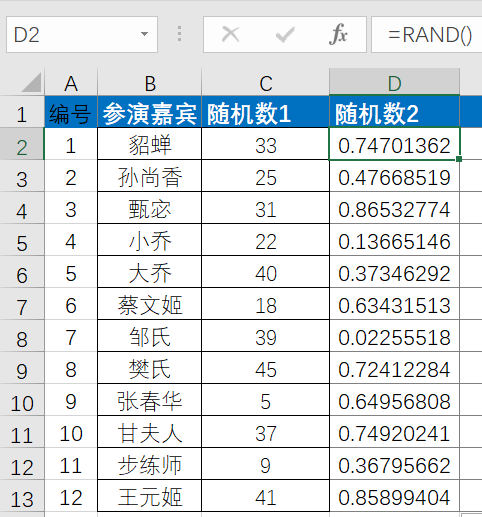The height and width of the screenshot is (517, 482).
Task: Select column B header
Action: tap(150, 82)
